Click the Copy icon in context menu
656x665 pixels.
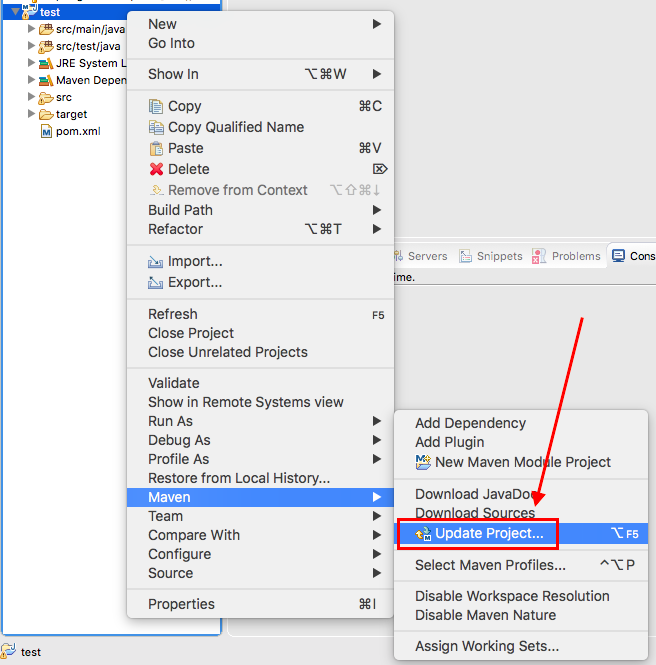pyautogui.click(x=155, y=107)
